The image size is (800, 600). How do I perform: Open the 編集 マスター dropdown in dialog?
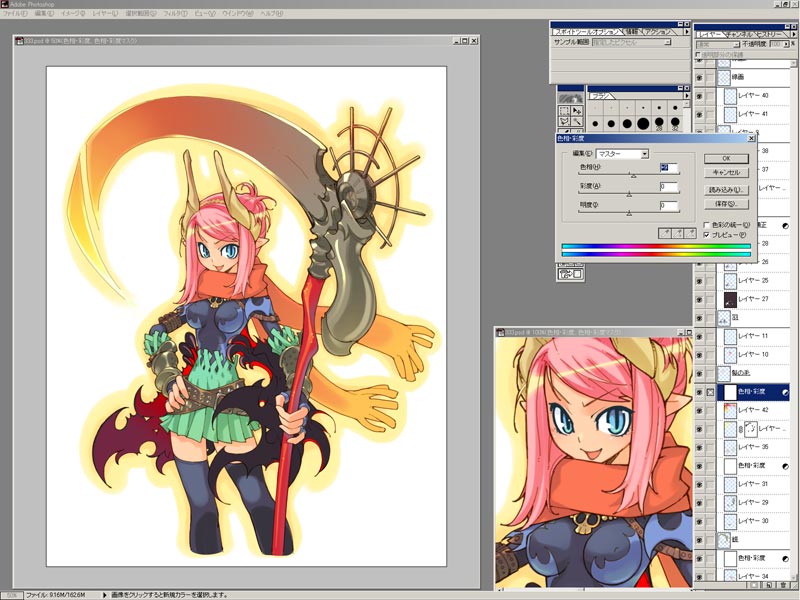[622, 154]
